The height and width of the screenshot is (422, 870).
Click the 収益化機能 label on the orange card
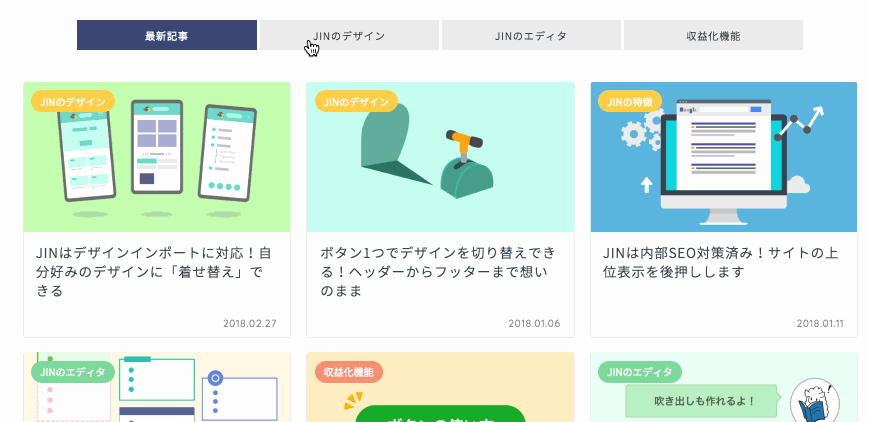click(349, 372)
